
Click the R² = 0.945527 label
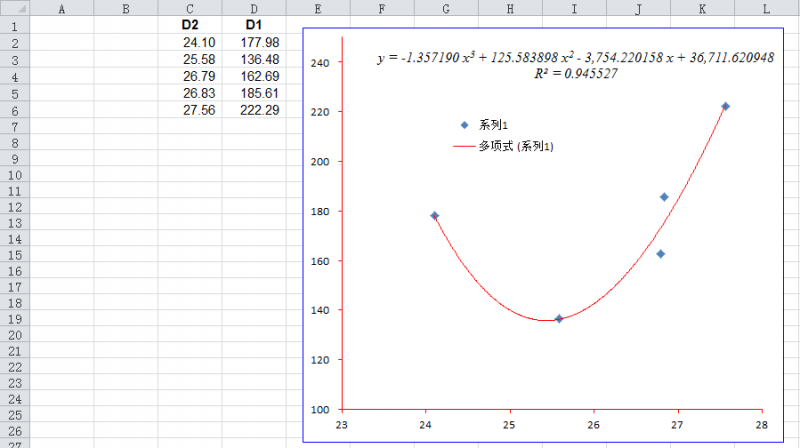tap(576, 73)
